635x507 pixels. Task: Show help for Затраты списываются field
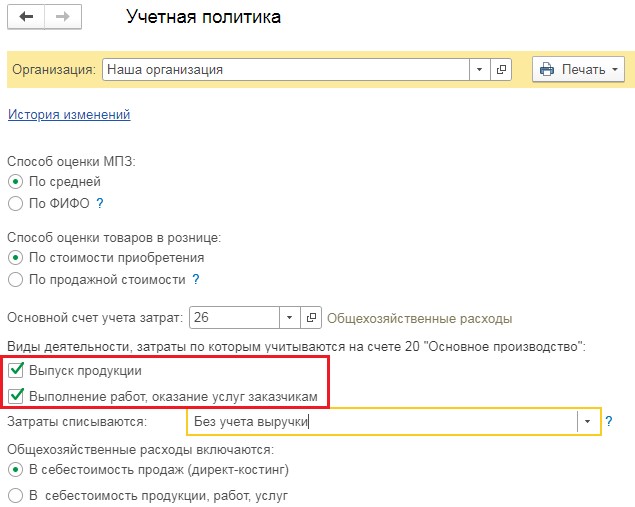click(x=609, y=421)
